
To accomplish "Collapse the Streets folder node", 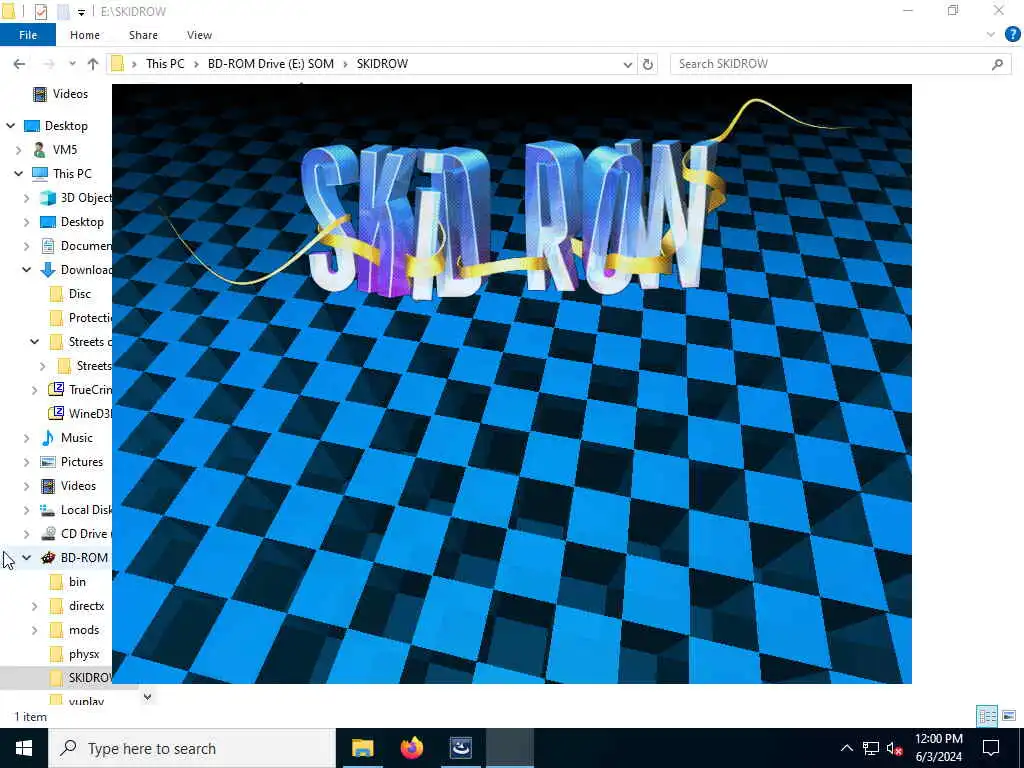I will click(35, 342).
